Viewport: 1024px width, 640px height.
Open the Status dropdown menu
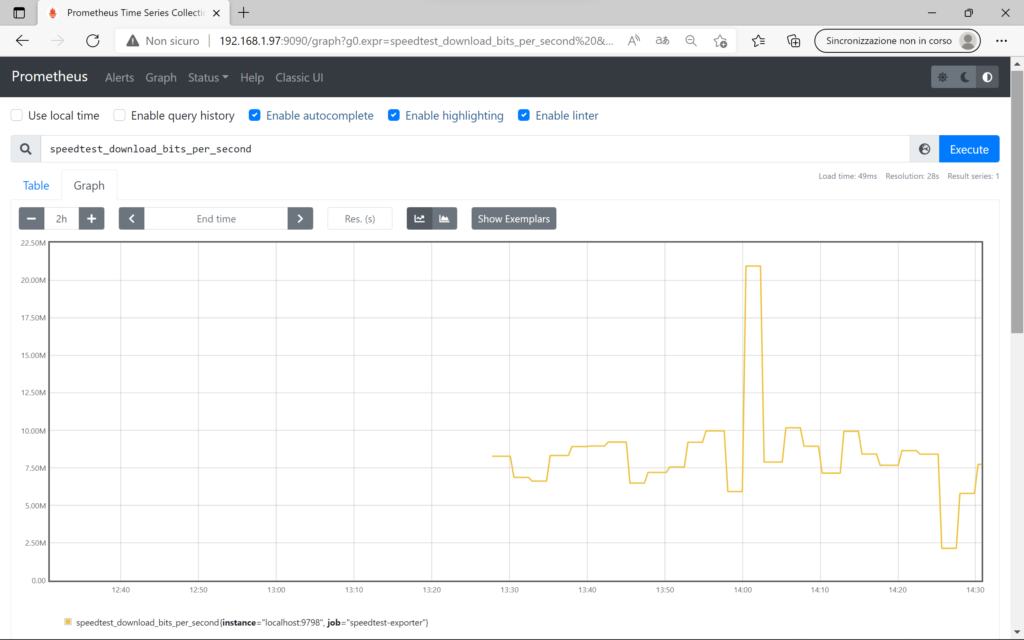(207, 77)
